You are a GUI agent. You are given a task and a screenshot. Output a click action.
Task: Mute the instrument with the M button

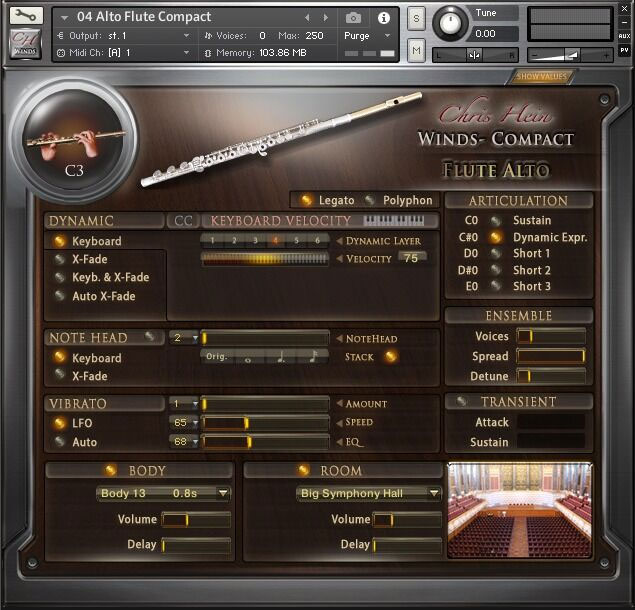[416, 48]
